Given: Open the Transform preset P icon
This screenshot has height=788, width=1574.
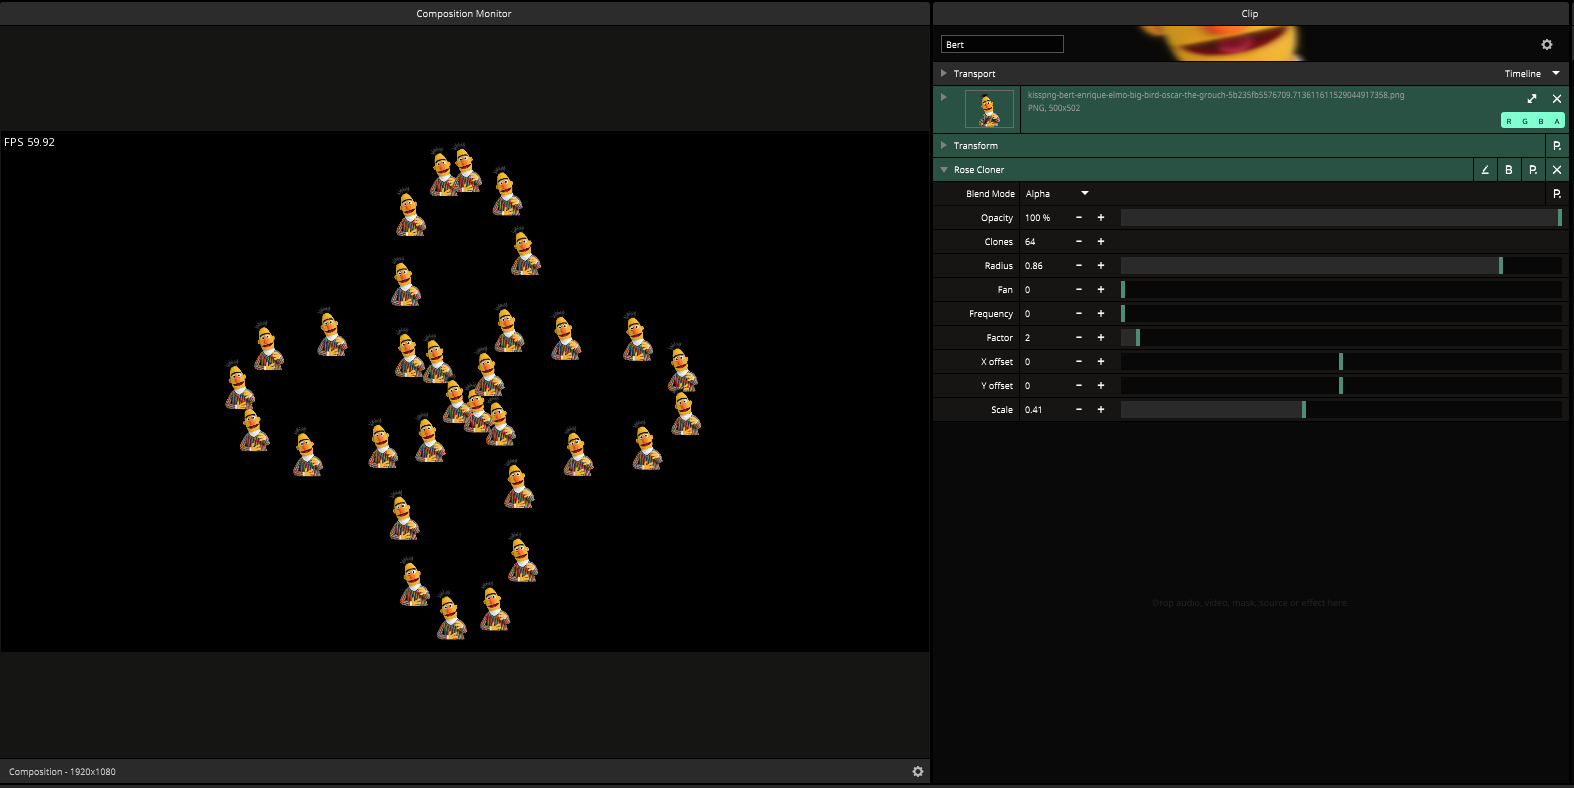Looking at the screenshot, I should [1556, 146].
